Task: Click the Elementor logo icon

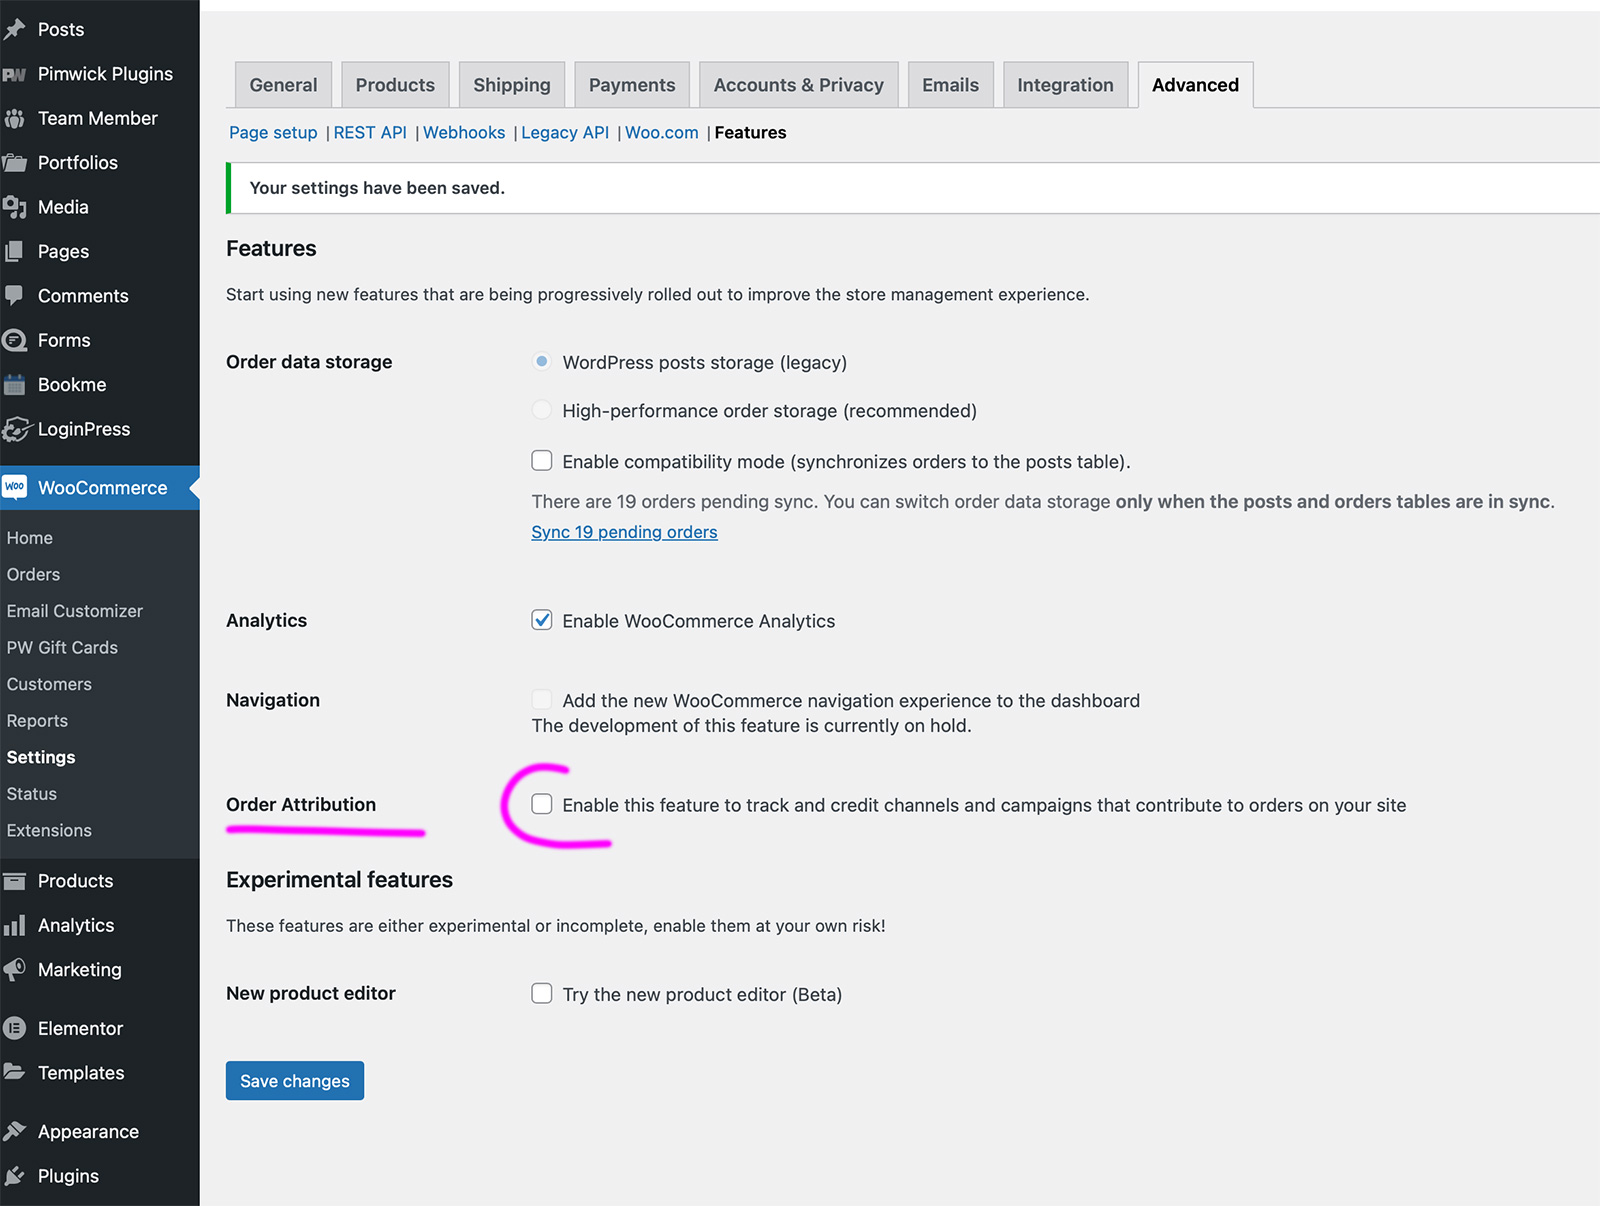Action: [x=14, y=1028]
